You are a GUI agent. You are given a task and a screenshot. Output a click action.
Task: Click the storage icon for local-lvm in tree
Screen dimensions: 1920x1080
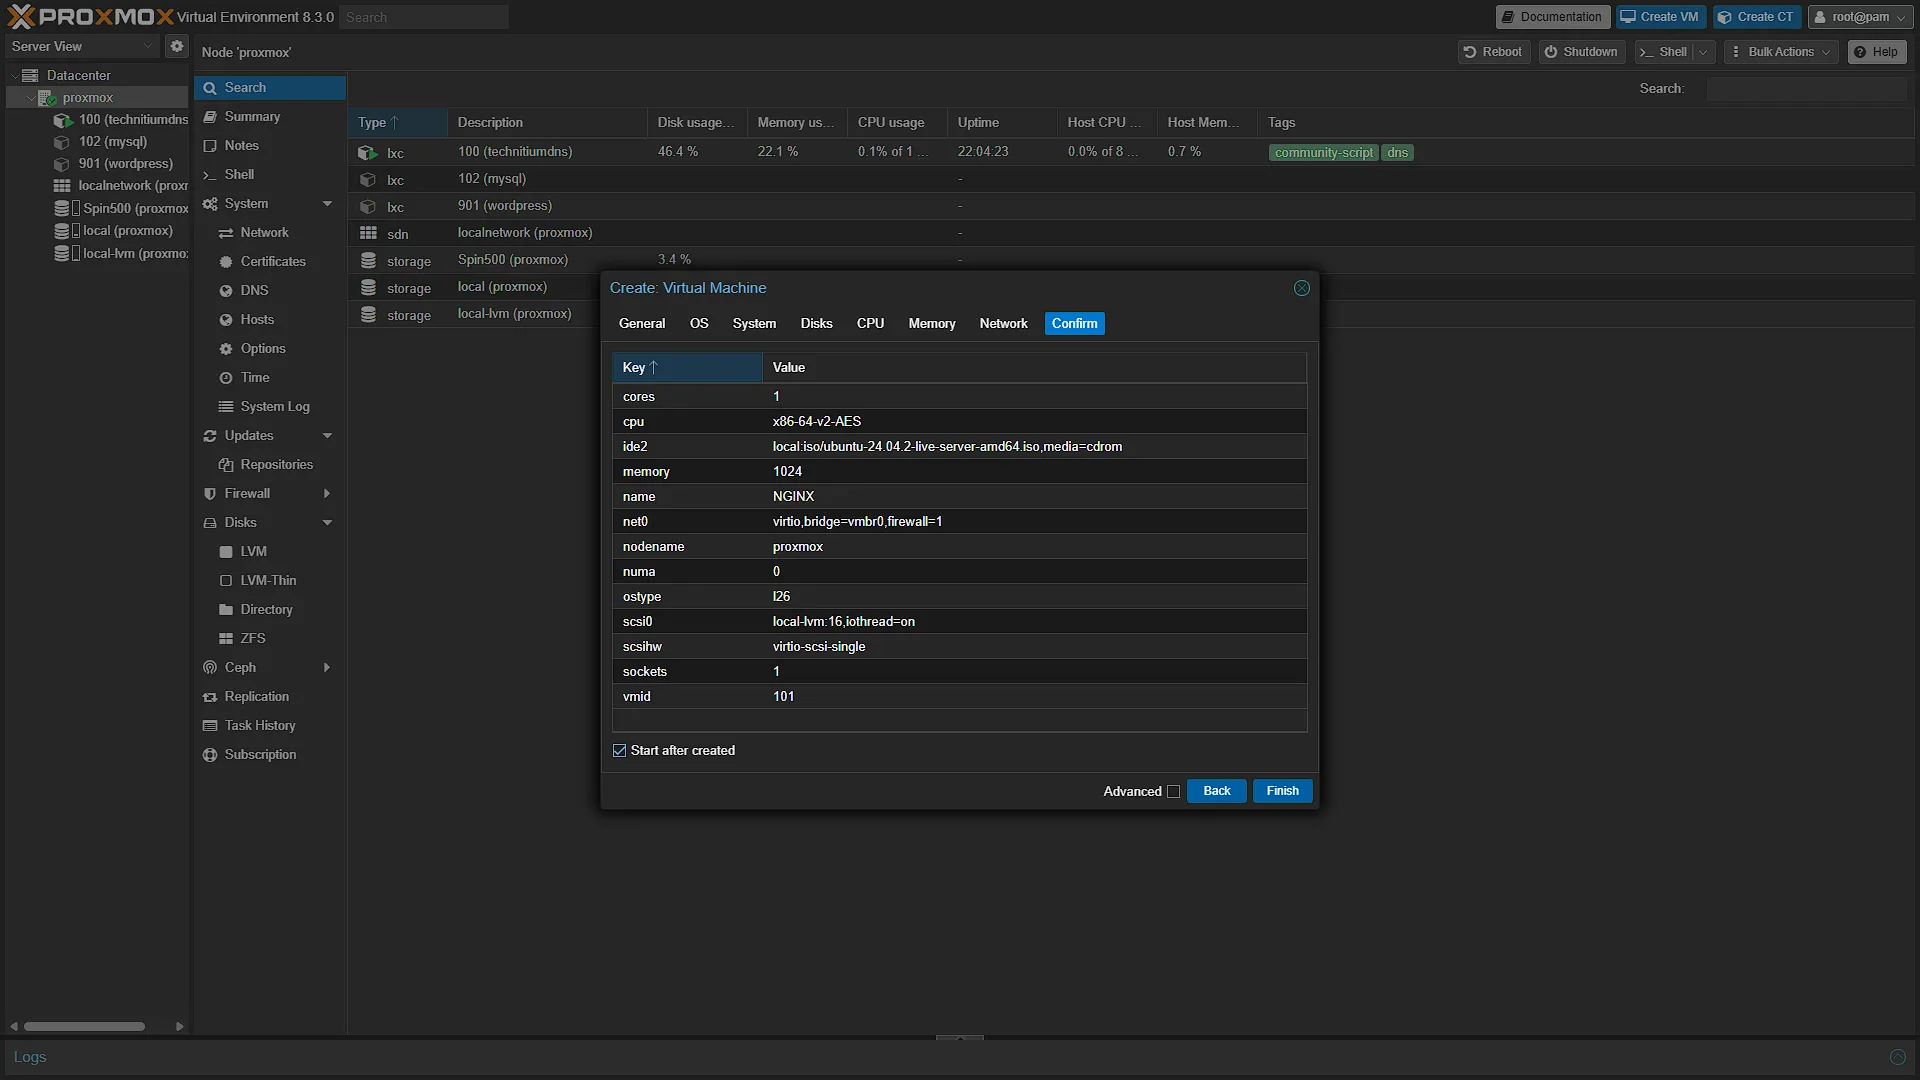pyautogui.click(x=62, y=253)
